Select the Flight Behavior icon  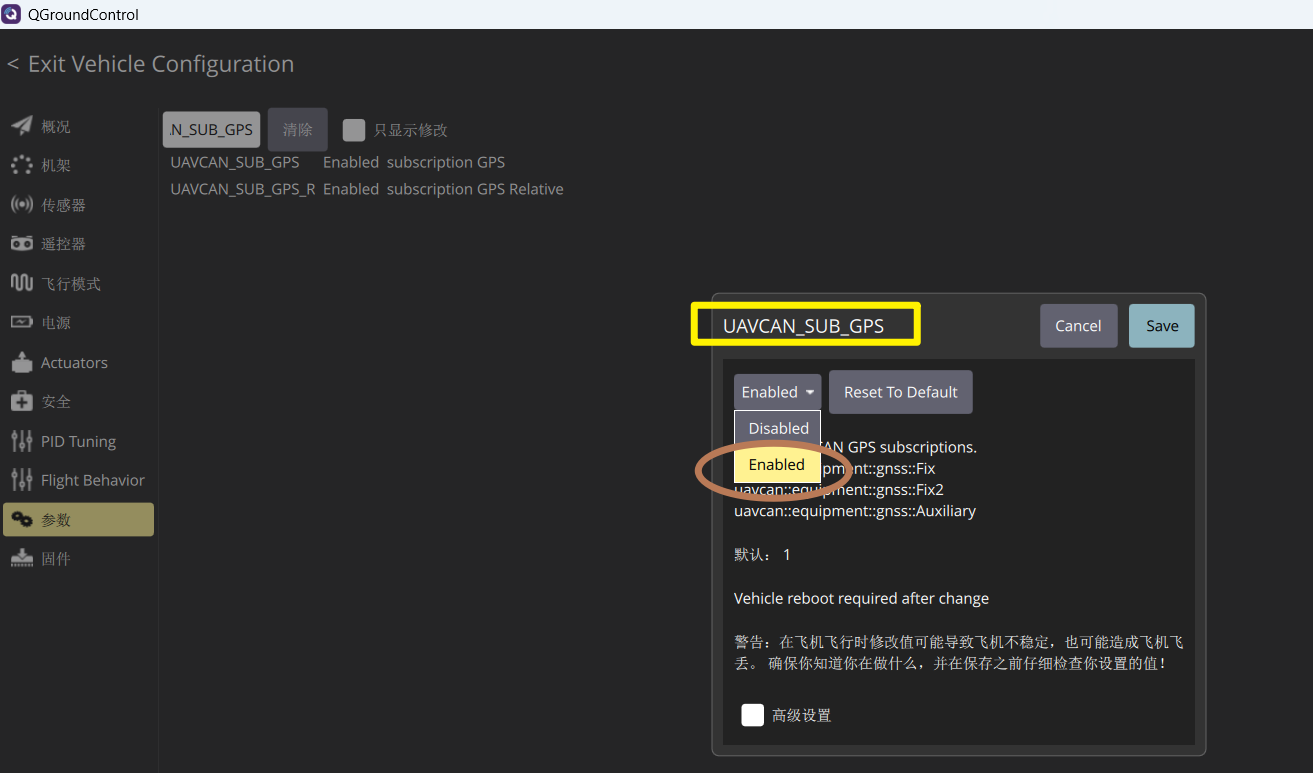[x=21, y=480]
